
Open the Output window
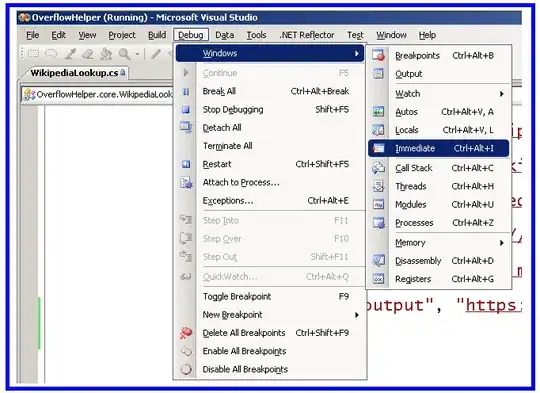coord(438,74)
